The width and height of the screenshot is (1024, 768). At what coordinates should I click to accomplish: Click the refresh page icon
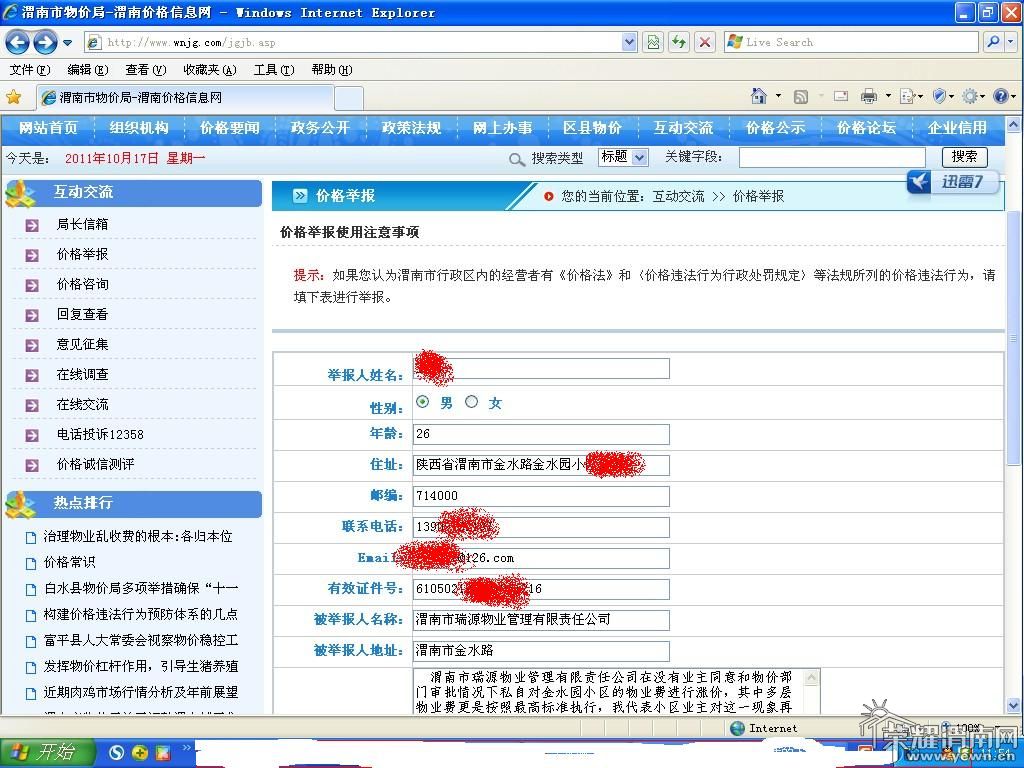679,42
